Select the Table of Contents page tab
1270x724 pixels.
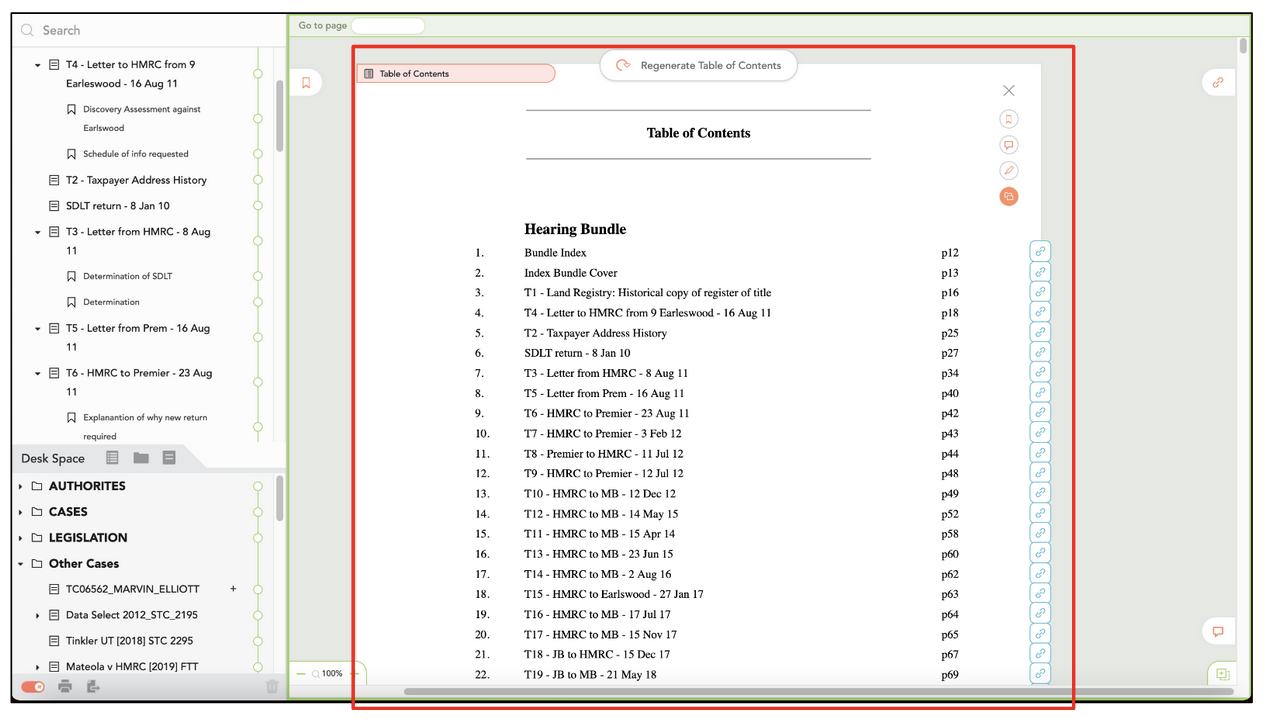coord(456,73)
